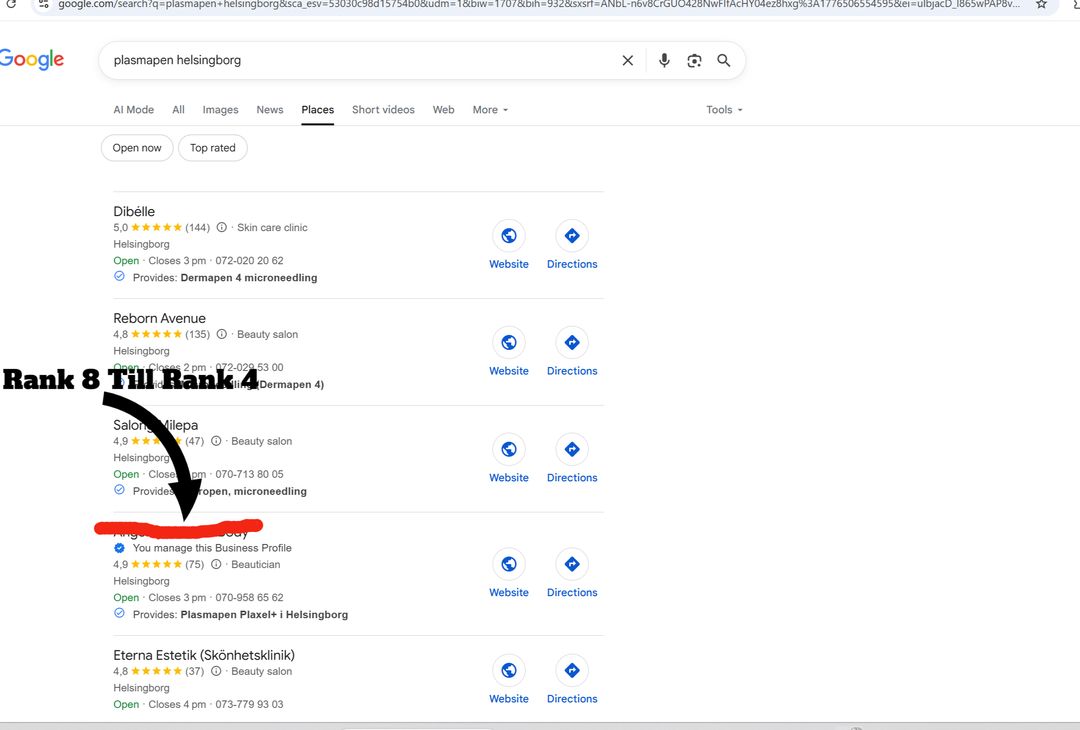1080x730 pixels.
Task: Click 'Closes 4 pm' on Eterna Estetik
Action: pos(177,704)
